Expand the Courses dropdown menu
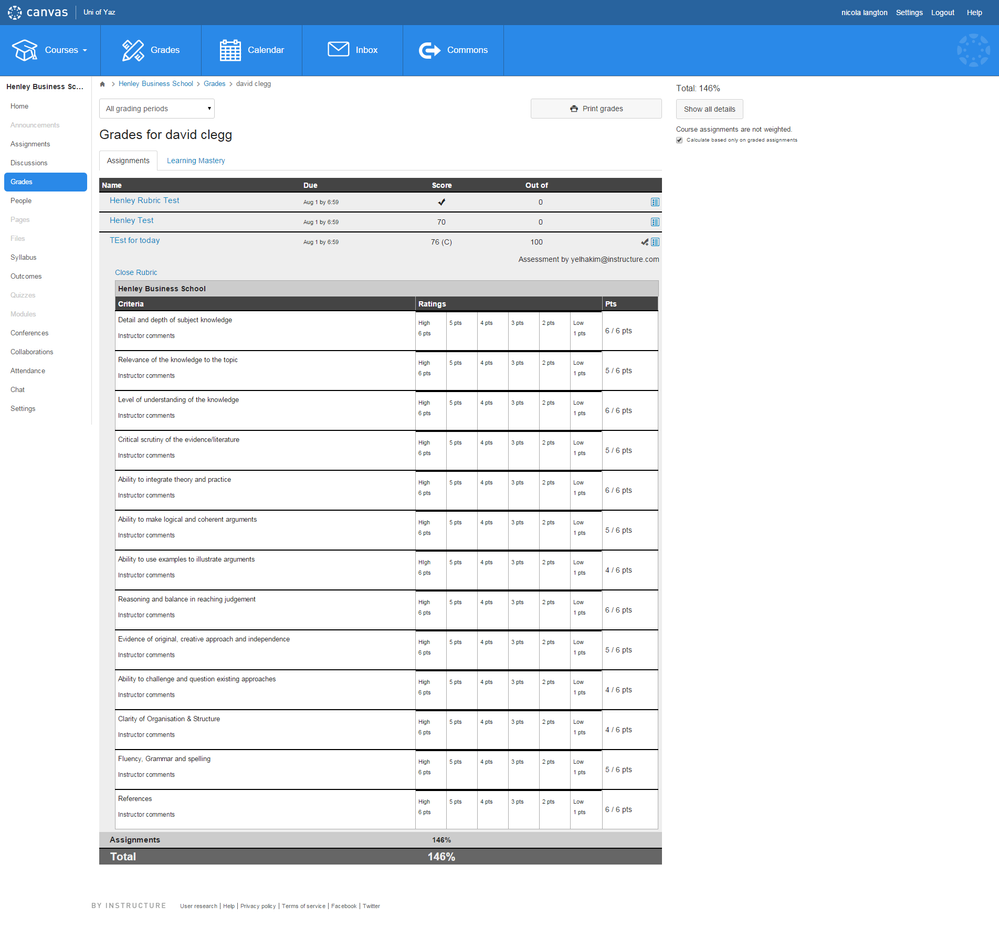This screenshot has height=929, width=999. tap(50, 50)
